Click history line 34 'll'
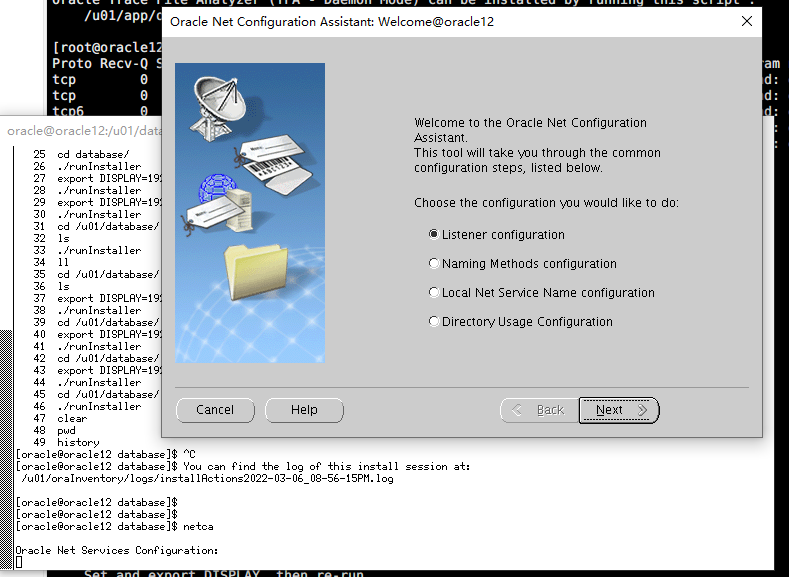This screenshot has height=577, width=789. 51,263
